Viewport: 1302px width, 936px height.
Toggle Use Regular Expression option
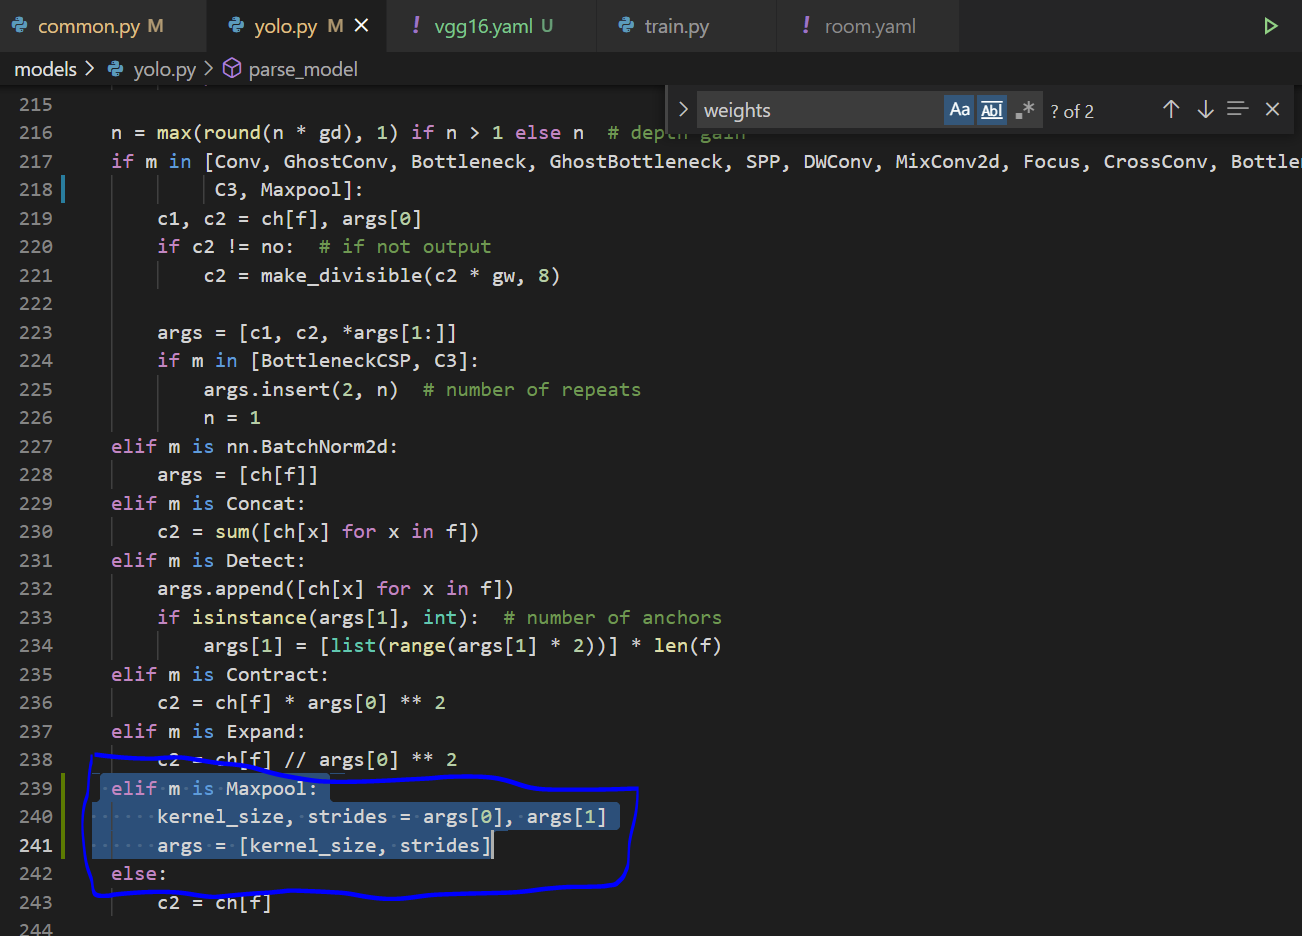(1024, 110)
